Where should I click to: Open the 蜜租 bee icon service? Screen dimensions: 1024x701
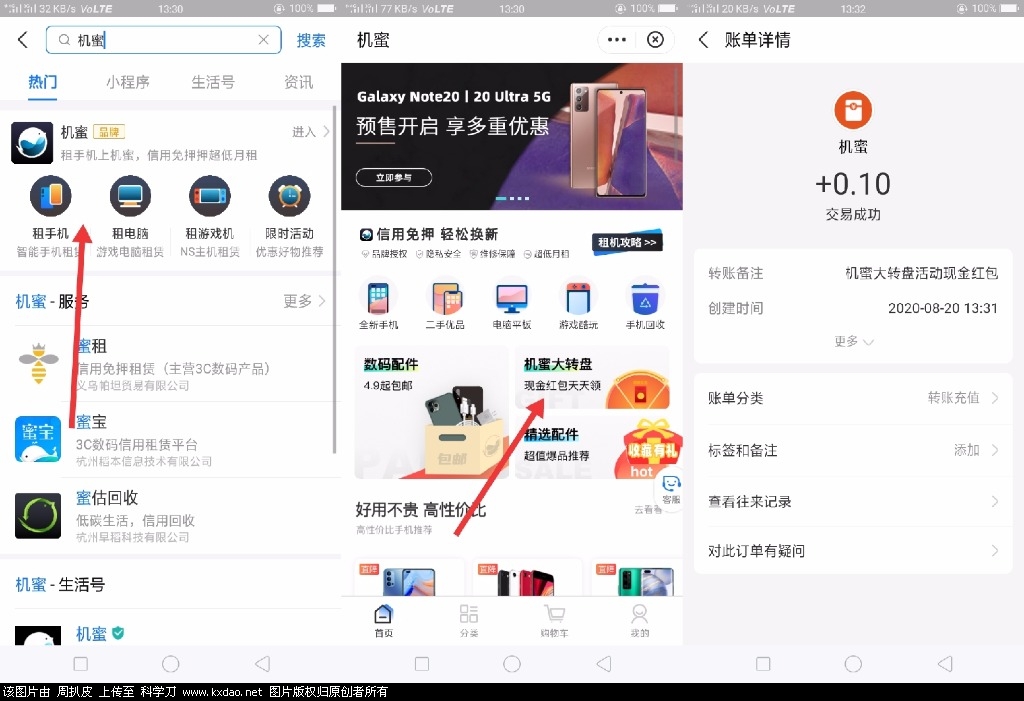(39, 363)
